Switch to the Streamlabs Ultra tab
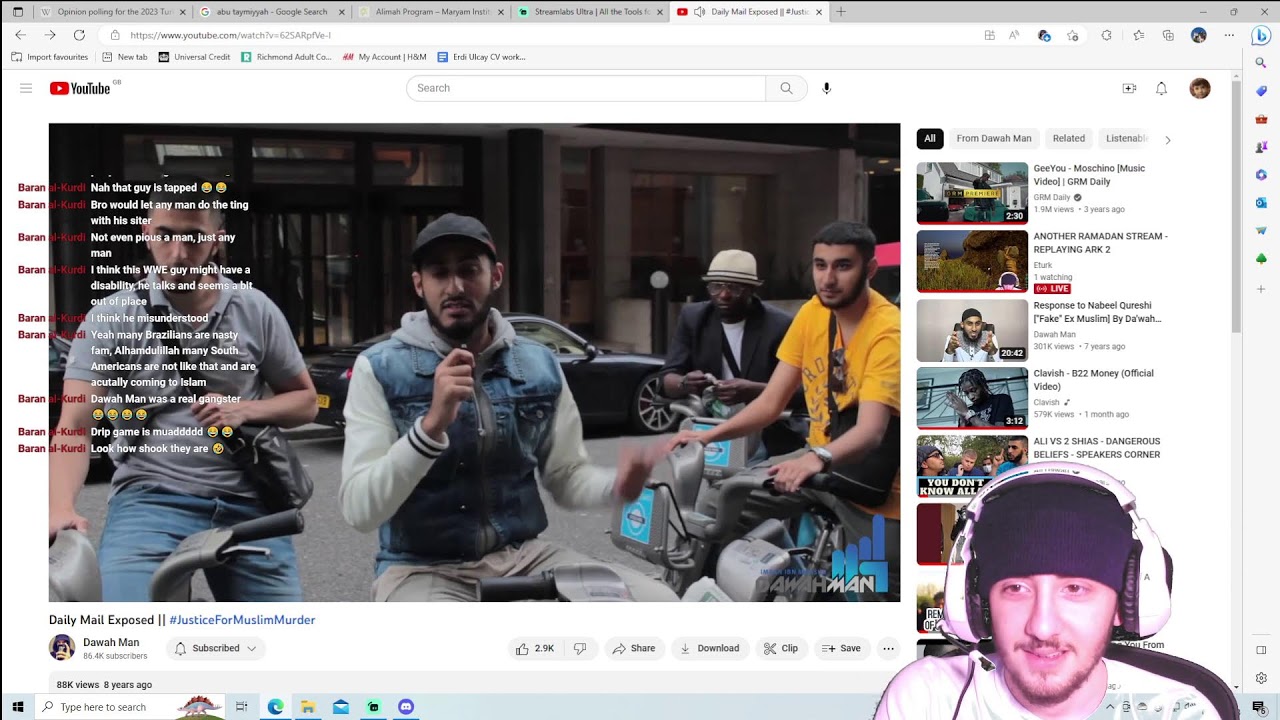This screenshot has width=1280, height=720. pos(590,12)
